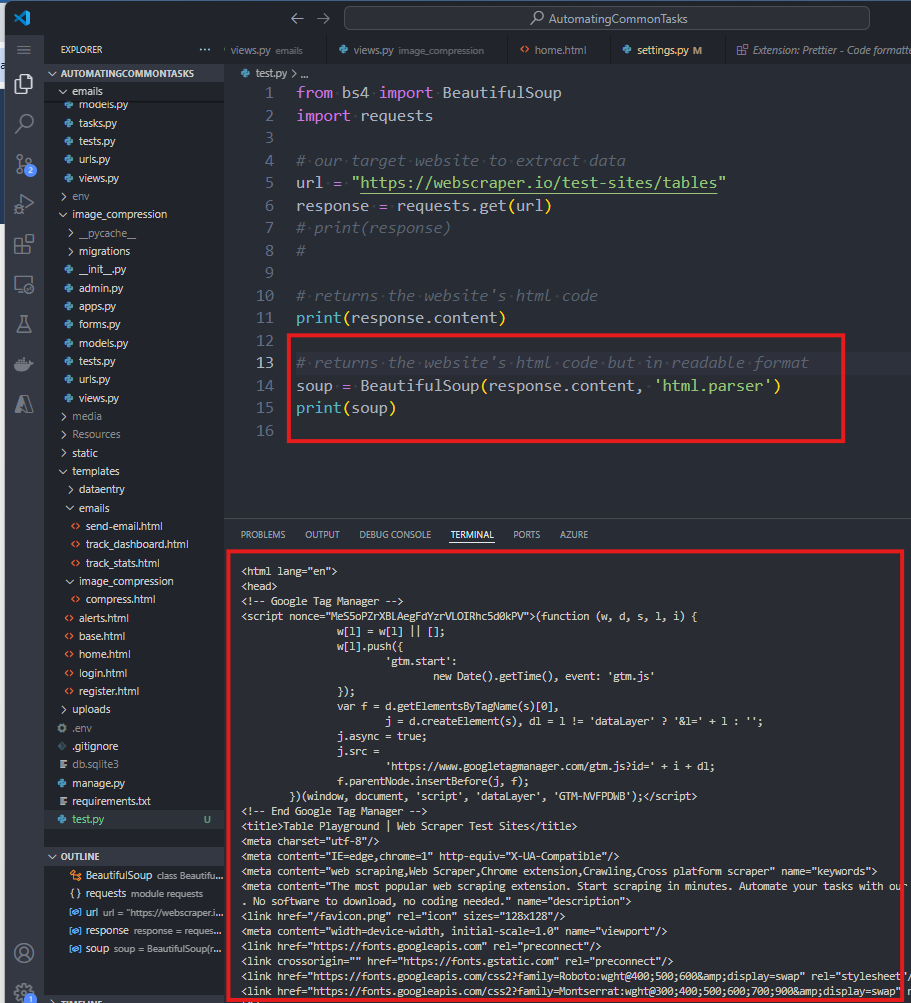Open forms.py in the explorer

(x=134, y=324)
